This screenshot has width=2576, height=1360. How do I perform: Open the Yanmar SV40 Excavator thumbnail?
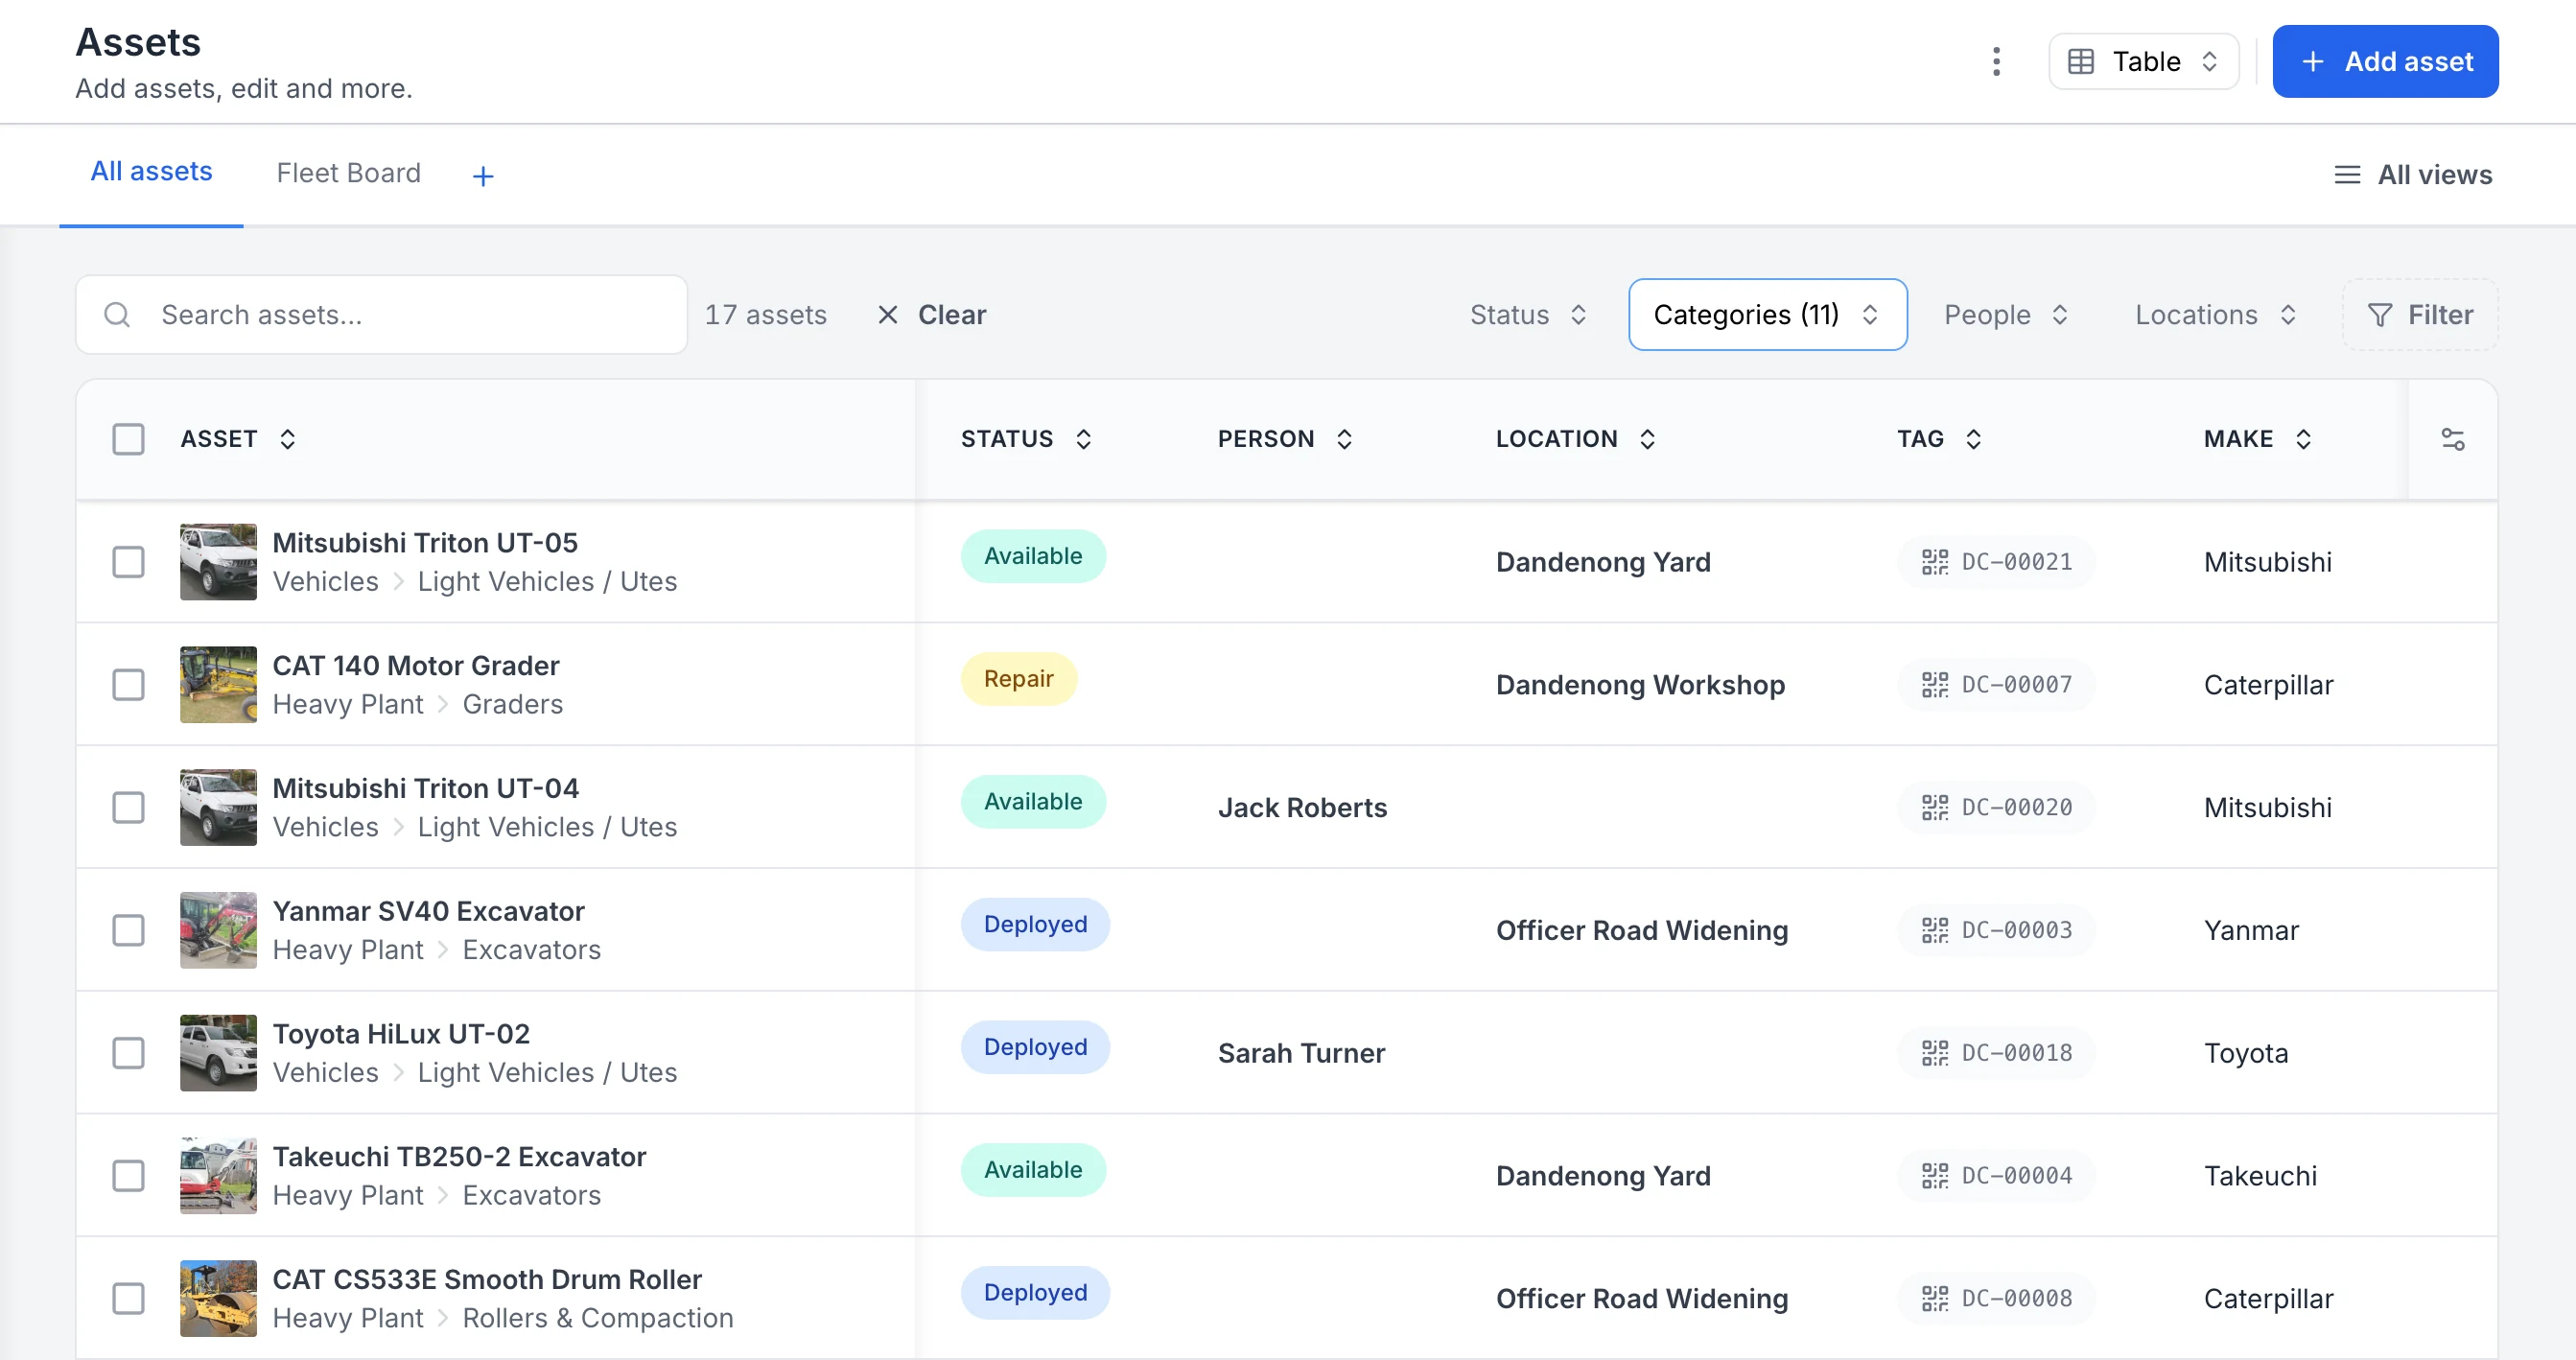(x=218, y=930)
